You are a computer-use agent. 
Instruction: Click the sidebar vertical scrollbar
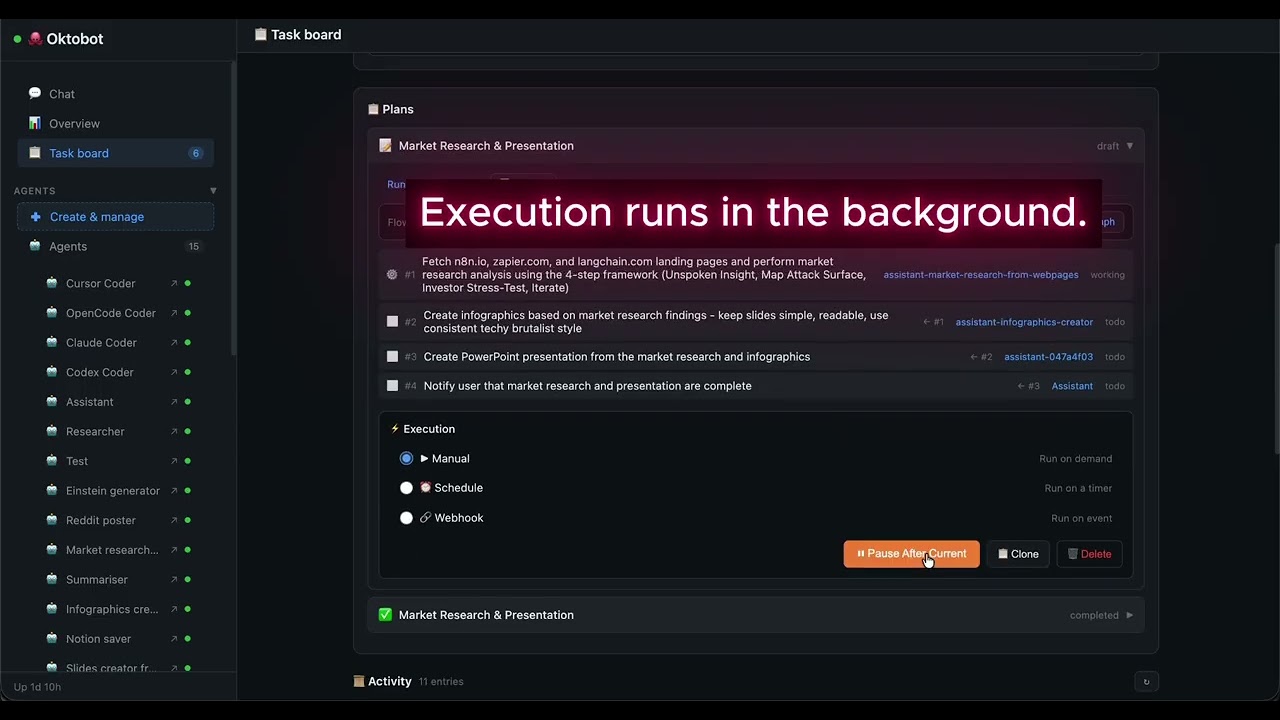(x=233, y=208)
